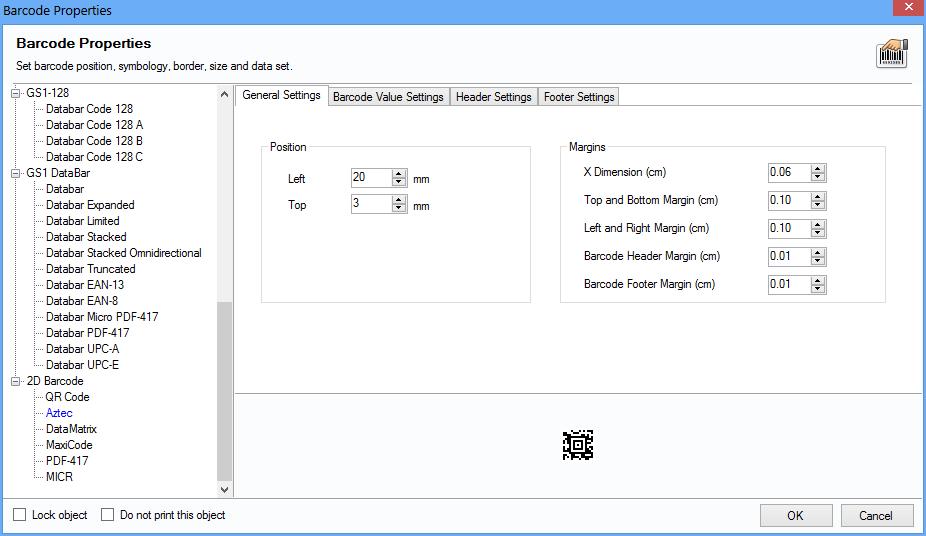Click the Aztec barcode preview image
The image size is (926, 536).
(578, 445)
